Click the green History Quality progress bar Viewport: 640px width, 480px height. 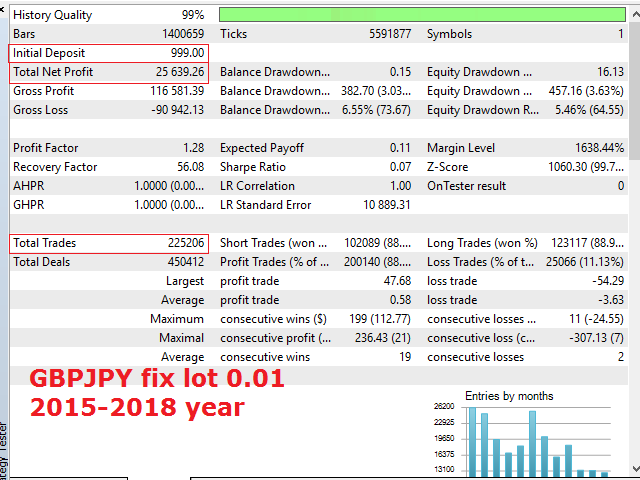(x=423, y=15)
